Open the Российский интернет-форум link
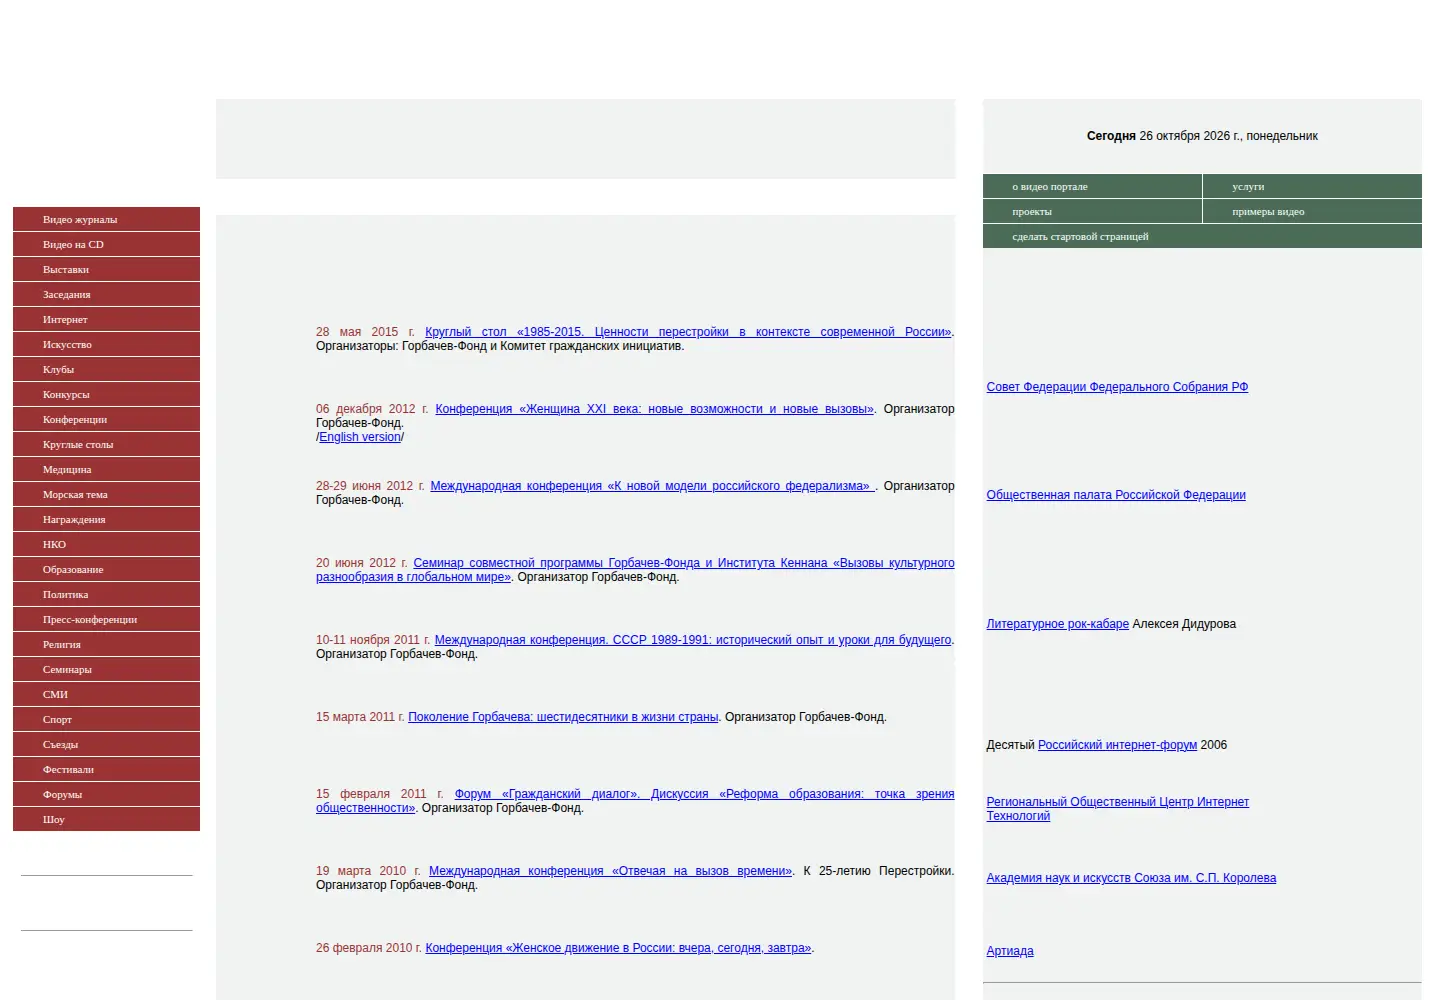1440x1000 pixels. [x=1117, y=745]
